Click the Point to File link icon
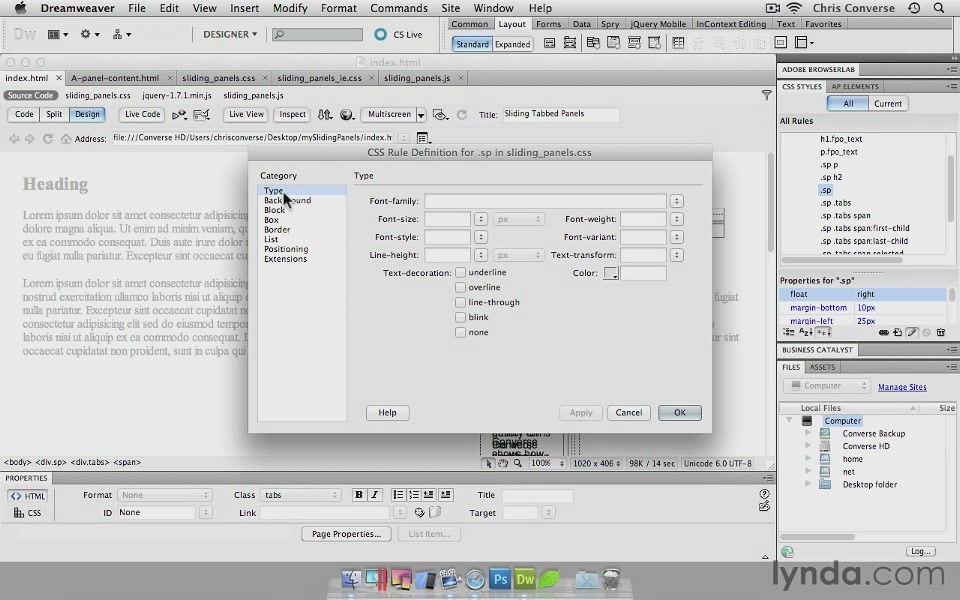This screenshot has height=600, width=960. click(x=419, y=512)
